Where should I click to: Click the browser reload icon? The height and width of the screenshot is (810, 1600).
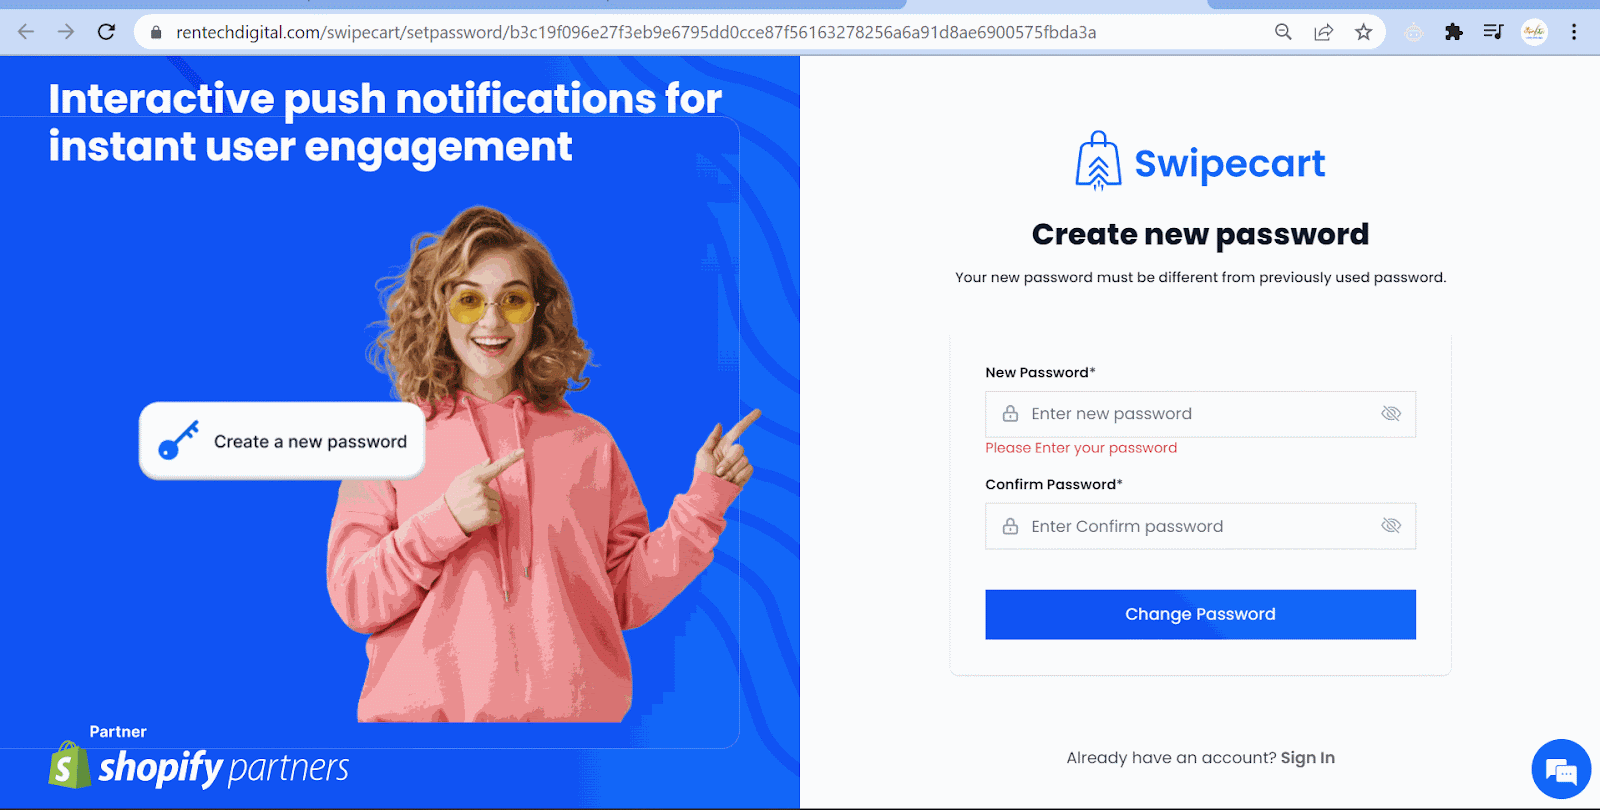point(106,32)
